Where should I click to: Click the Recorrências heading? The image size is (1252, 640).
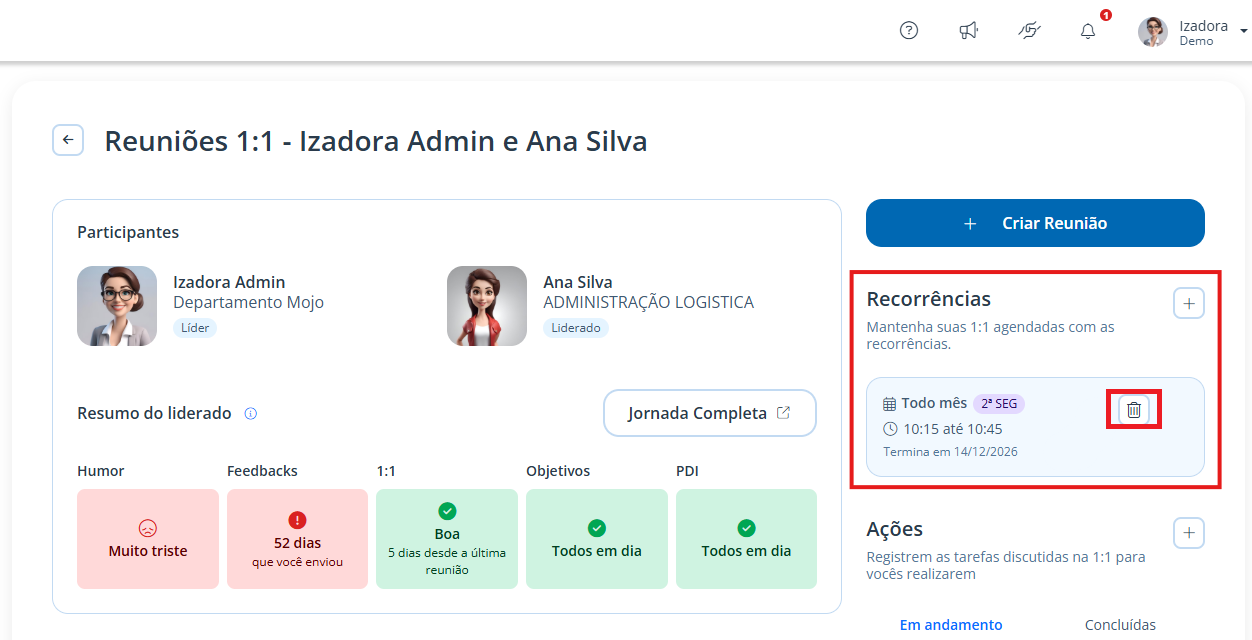tap(929, 299)
